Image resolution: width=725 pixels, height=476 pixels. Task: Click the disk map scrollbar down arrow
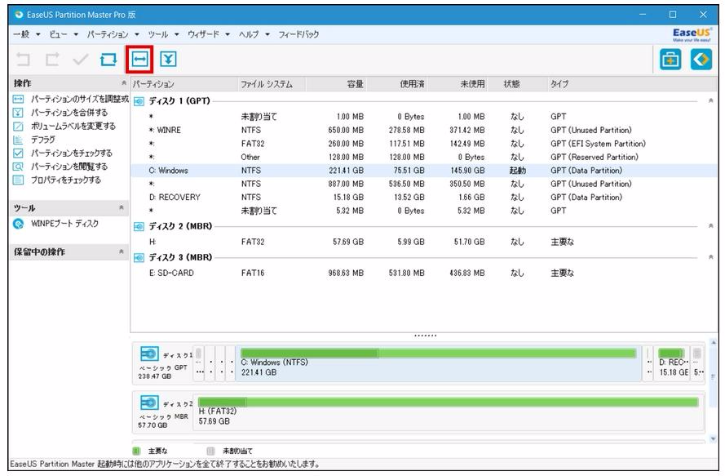[713, 439]
